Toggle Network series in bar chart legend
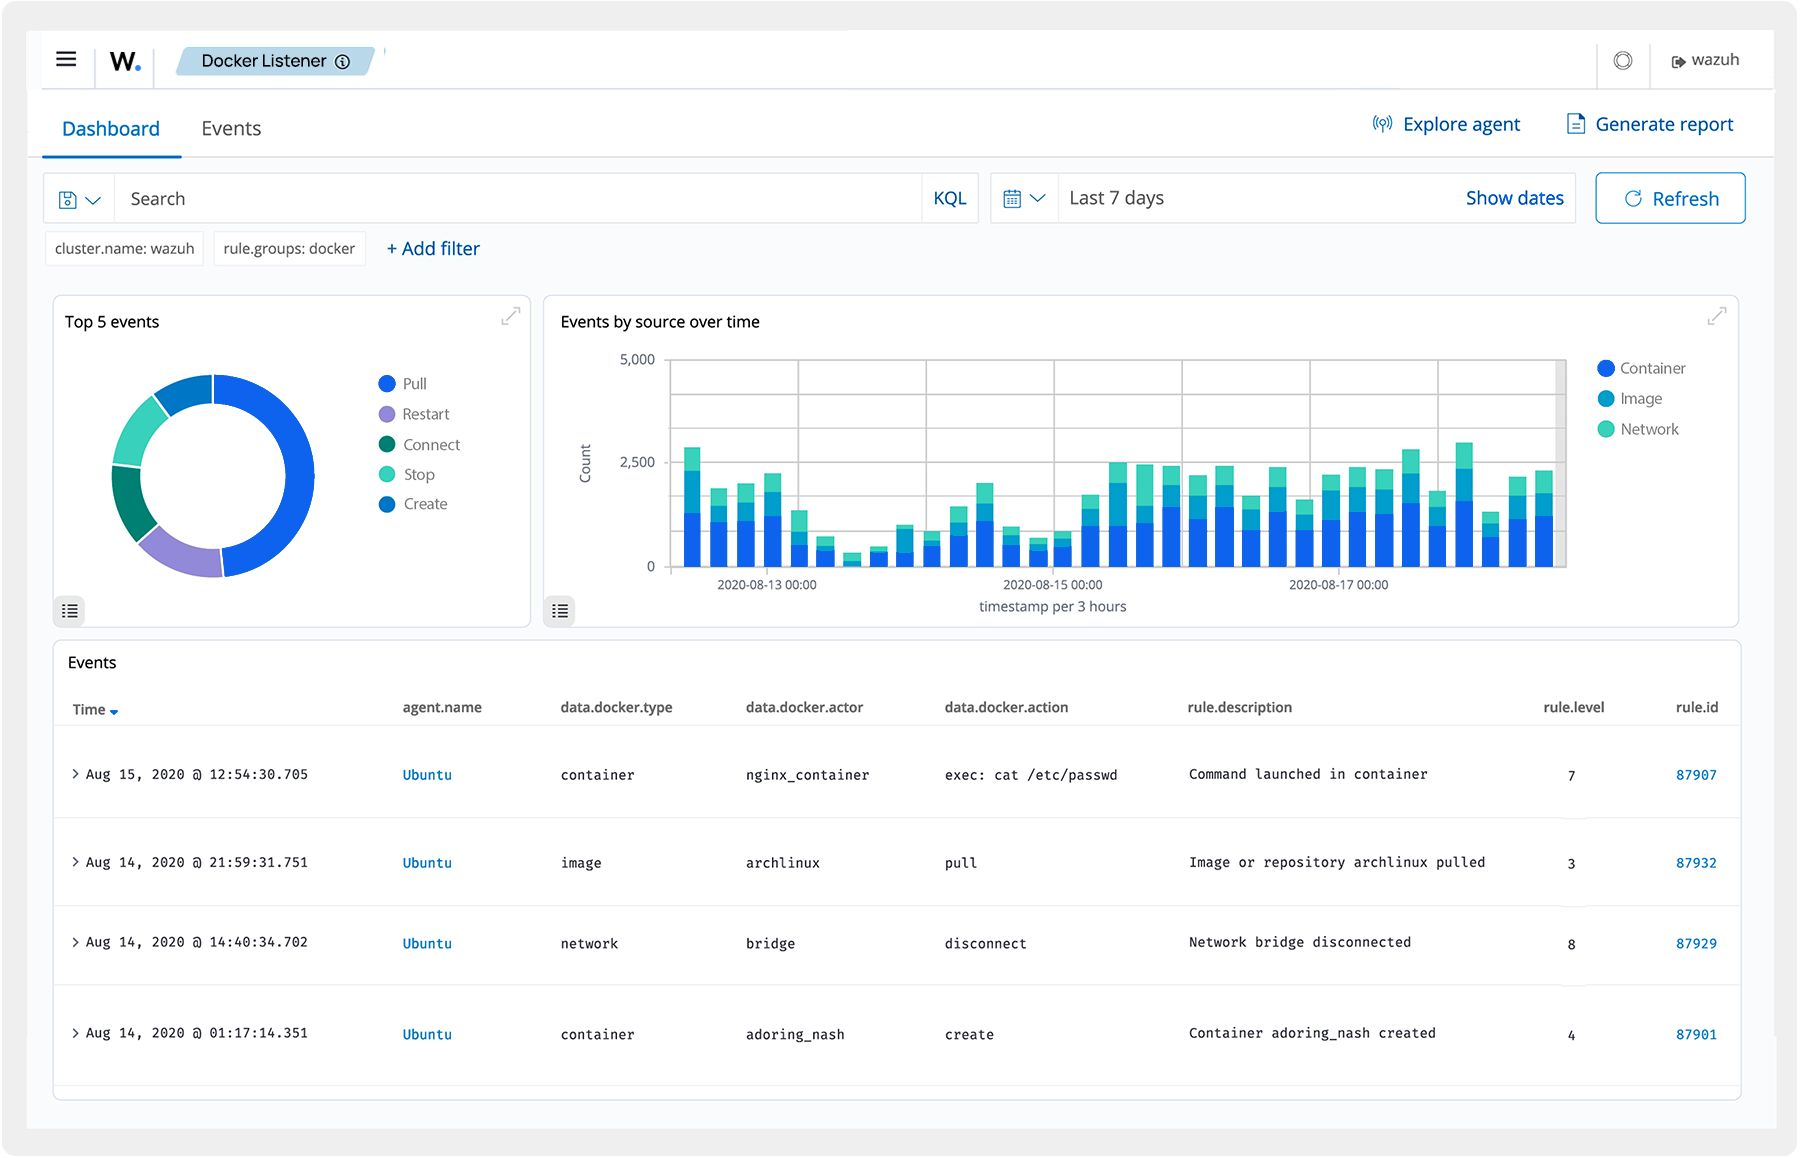This screenshot has width=1800, height=1158. (x=1648, y=429)
